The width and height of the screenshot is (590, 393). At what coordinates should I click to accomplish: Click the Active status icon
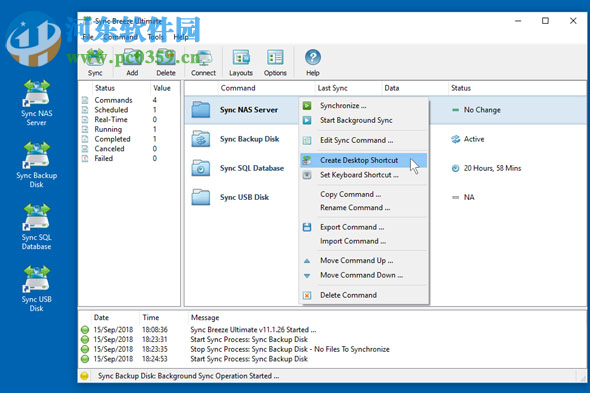455,139
